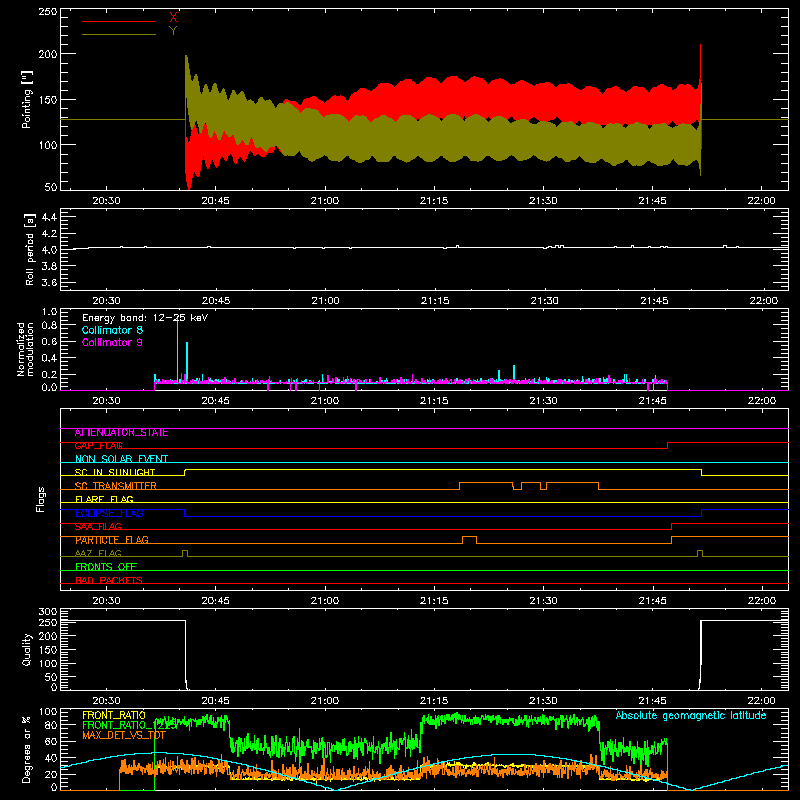Image resolution: width=800 pixels, height=800 pixels.
Task: Click the 3.6 tick on Roll period axis
Action: pyautogui.click(x=49, y=282)
